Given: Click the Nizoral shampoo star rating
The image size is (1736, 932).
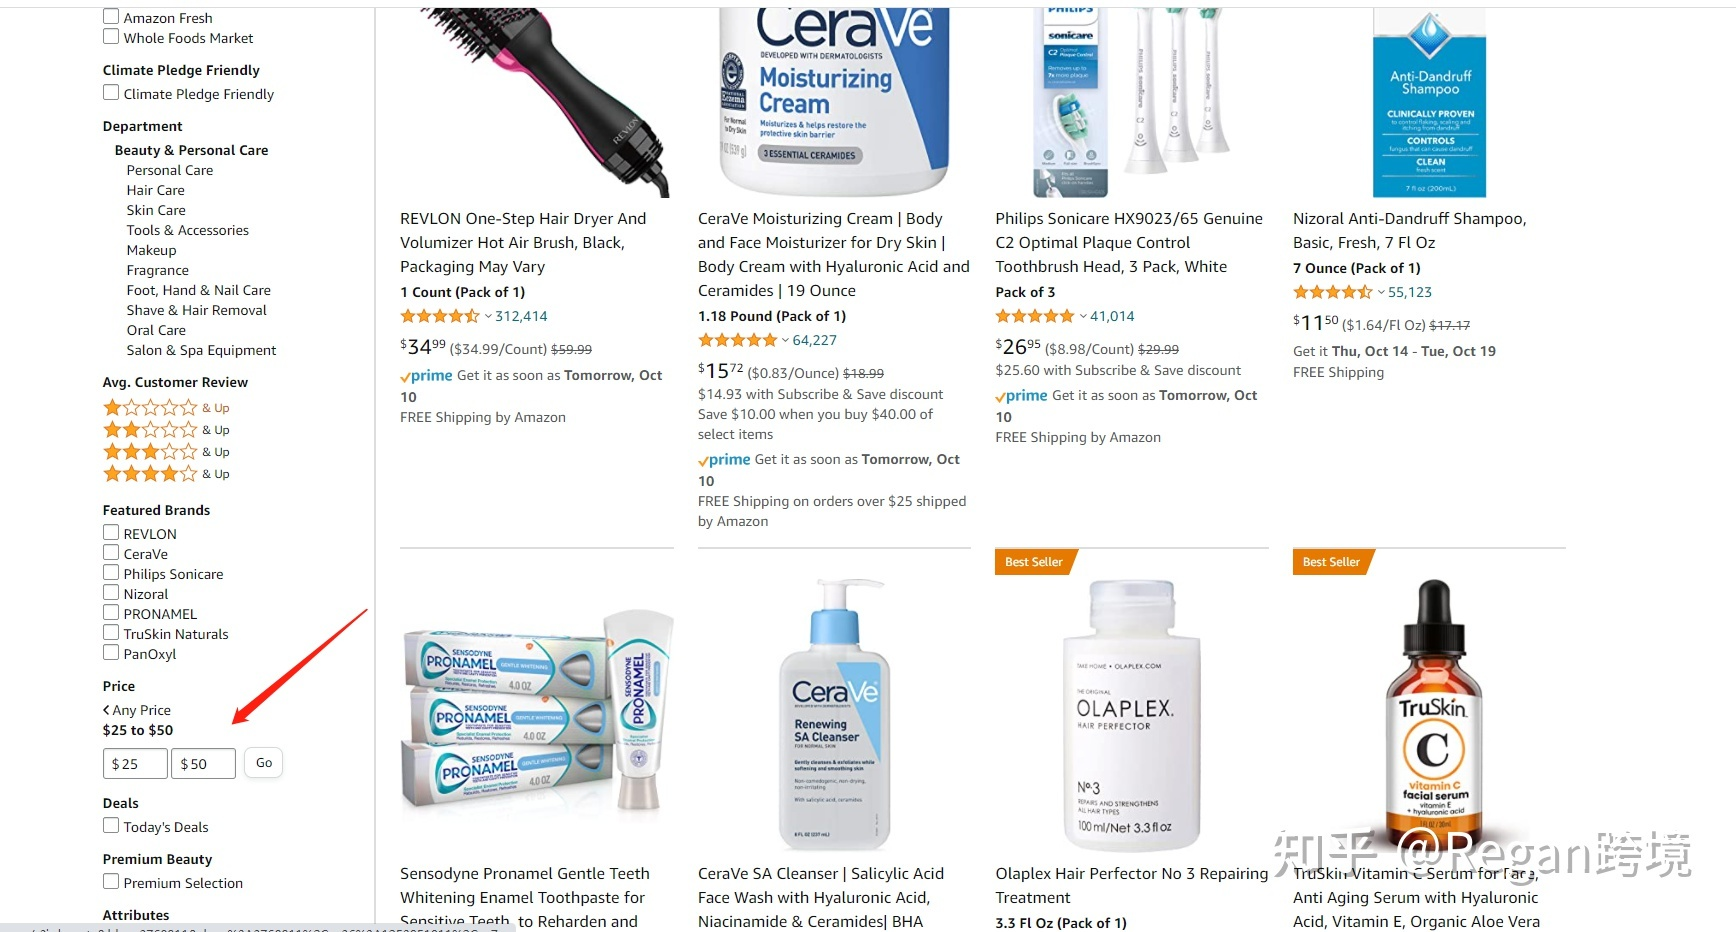Looking at the screenshot, I should click(x=1333, y=292).
